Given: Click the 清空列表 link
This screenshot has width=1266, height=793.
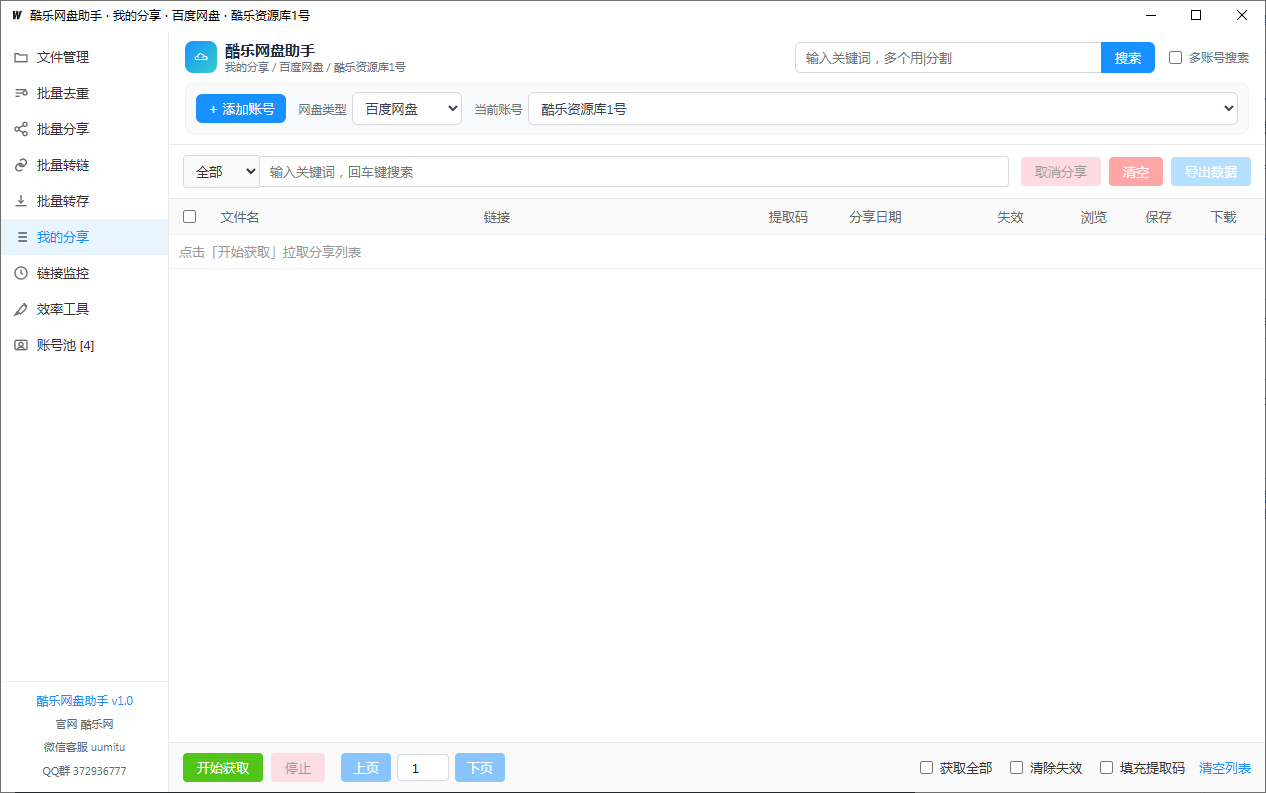Looking at the screenshot, I should click(x=1225, y=768).
